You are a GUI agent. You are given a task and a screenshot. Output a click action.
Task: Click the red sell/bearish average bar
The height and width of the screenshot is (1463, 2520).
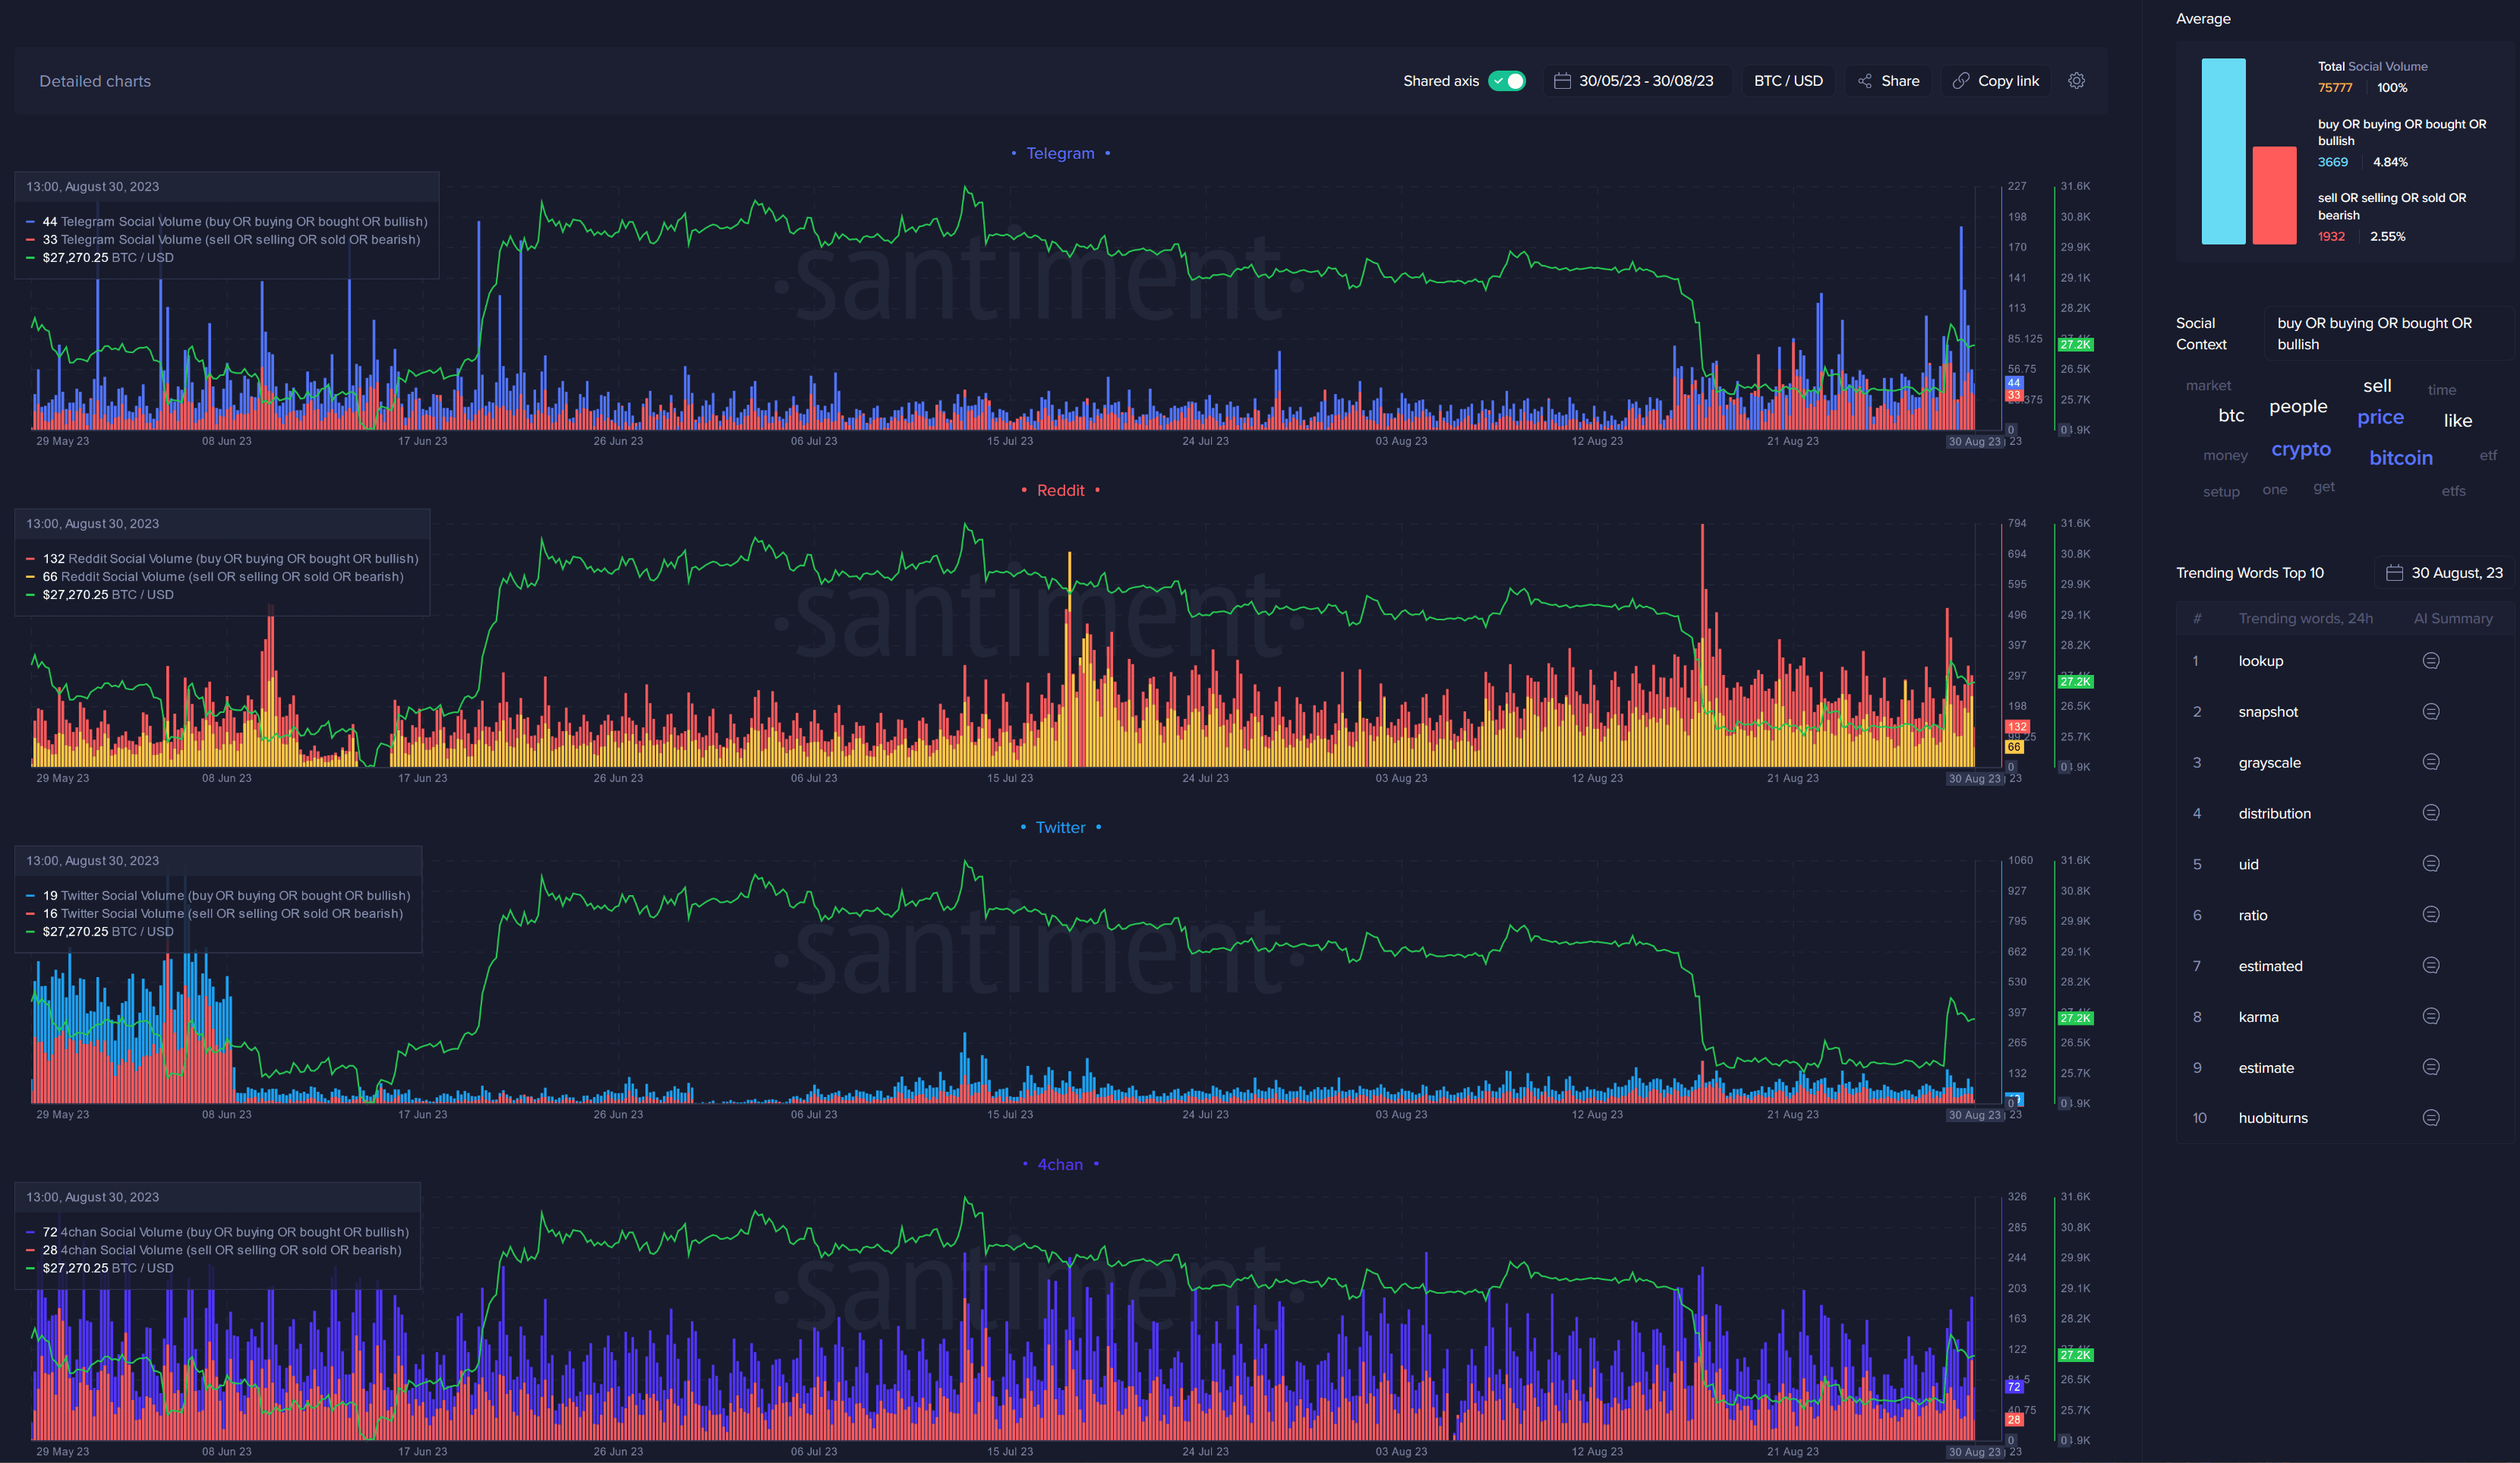click(x=2274, y=195)
